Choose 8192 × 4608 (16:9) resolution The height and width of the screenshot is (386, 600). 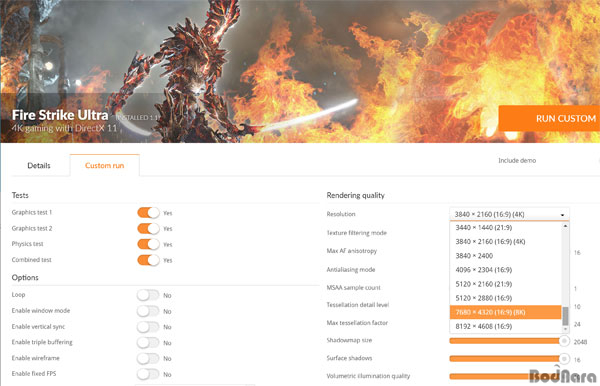505,326
